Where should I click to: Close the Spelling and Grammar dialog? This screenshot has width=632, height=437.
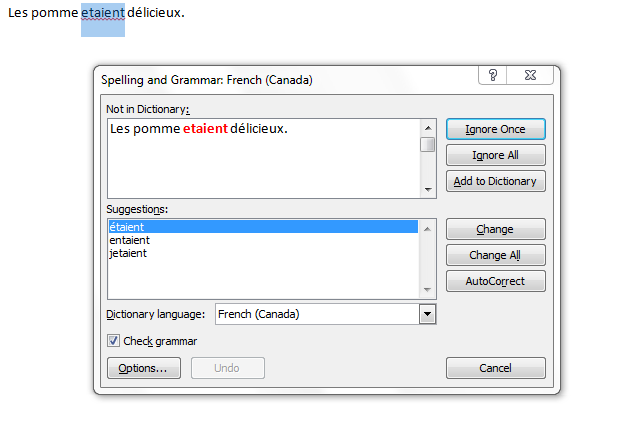pos(531,76)
